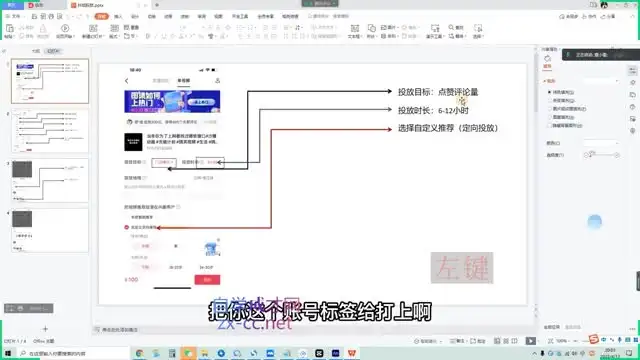Select slide 3 thumbnail
Image resolution: width=640 pixels, height=360 pixels.
click(50, 181)
